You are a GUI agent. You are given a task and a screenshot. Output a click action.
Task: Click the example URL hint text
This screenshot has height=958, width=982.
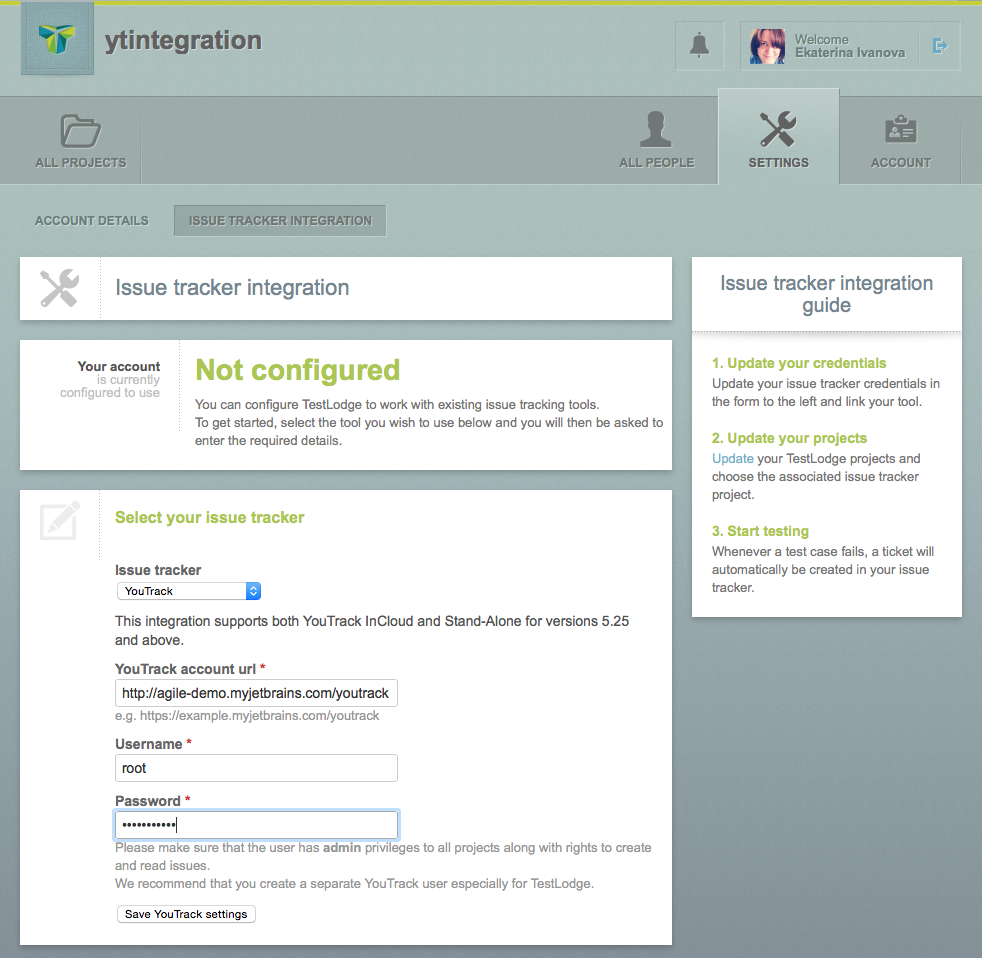(x=247, y=716)
